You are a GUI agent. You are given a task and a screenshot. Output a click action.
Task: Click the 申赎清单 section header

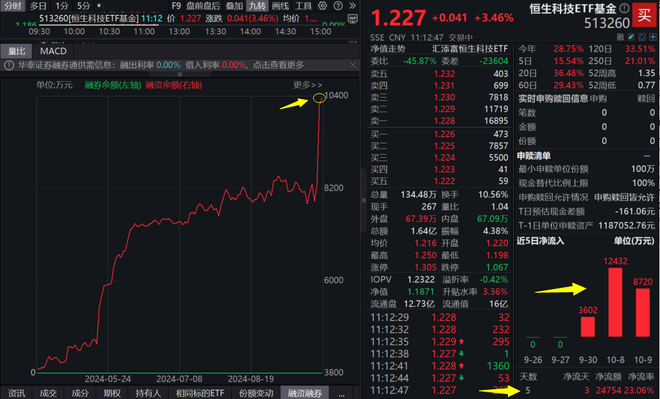pyautogui.click(x=534, y=156)
